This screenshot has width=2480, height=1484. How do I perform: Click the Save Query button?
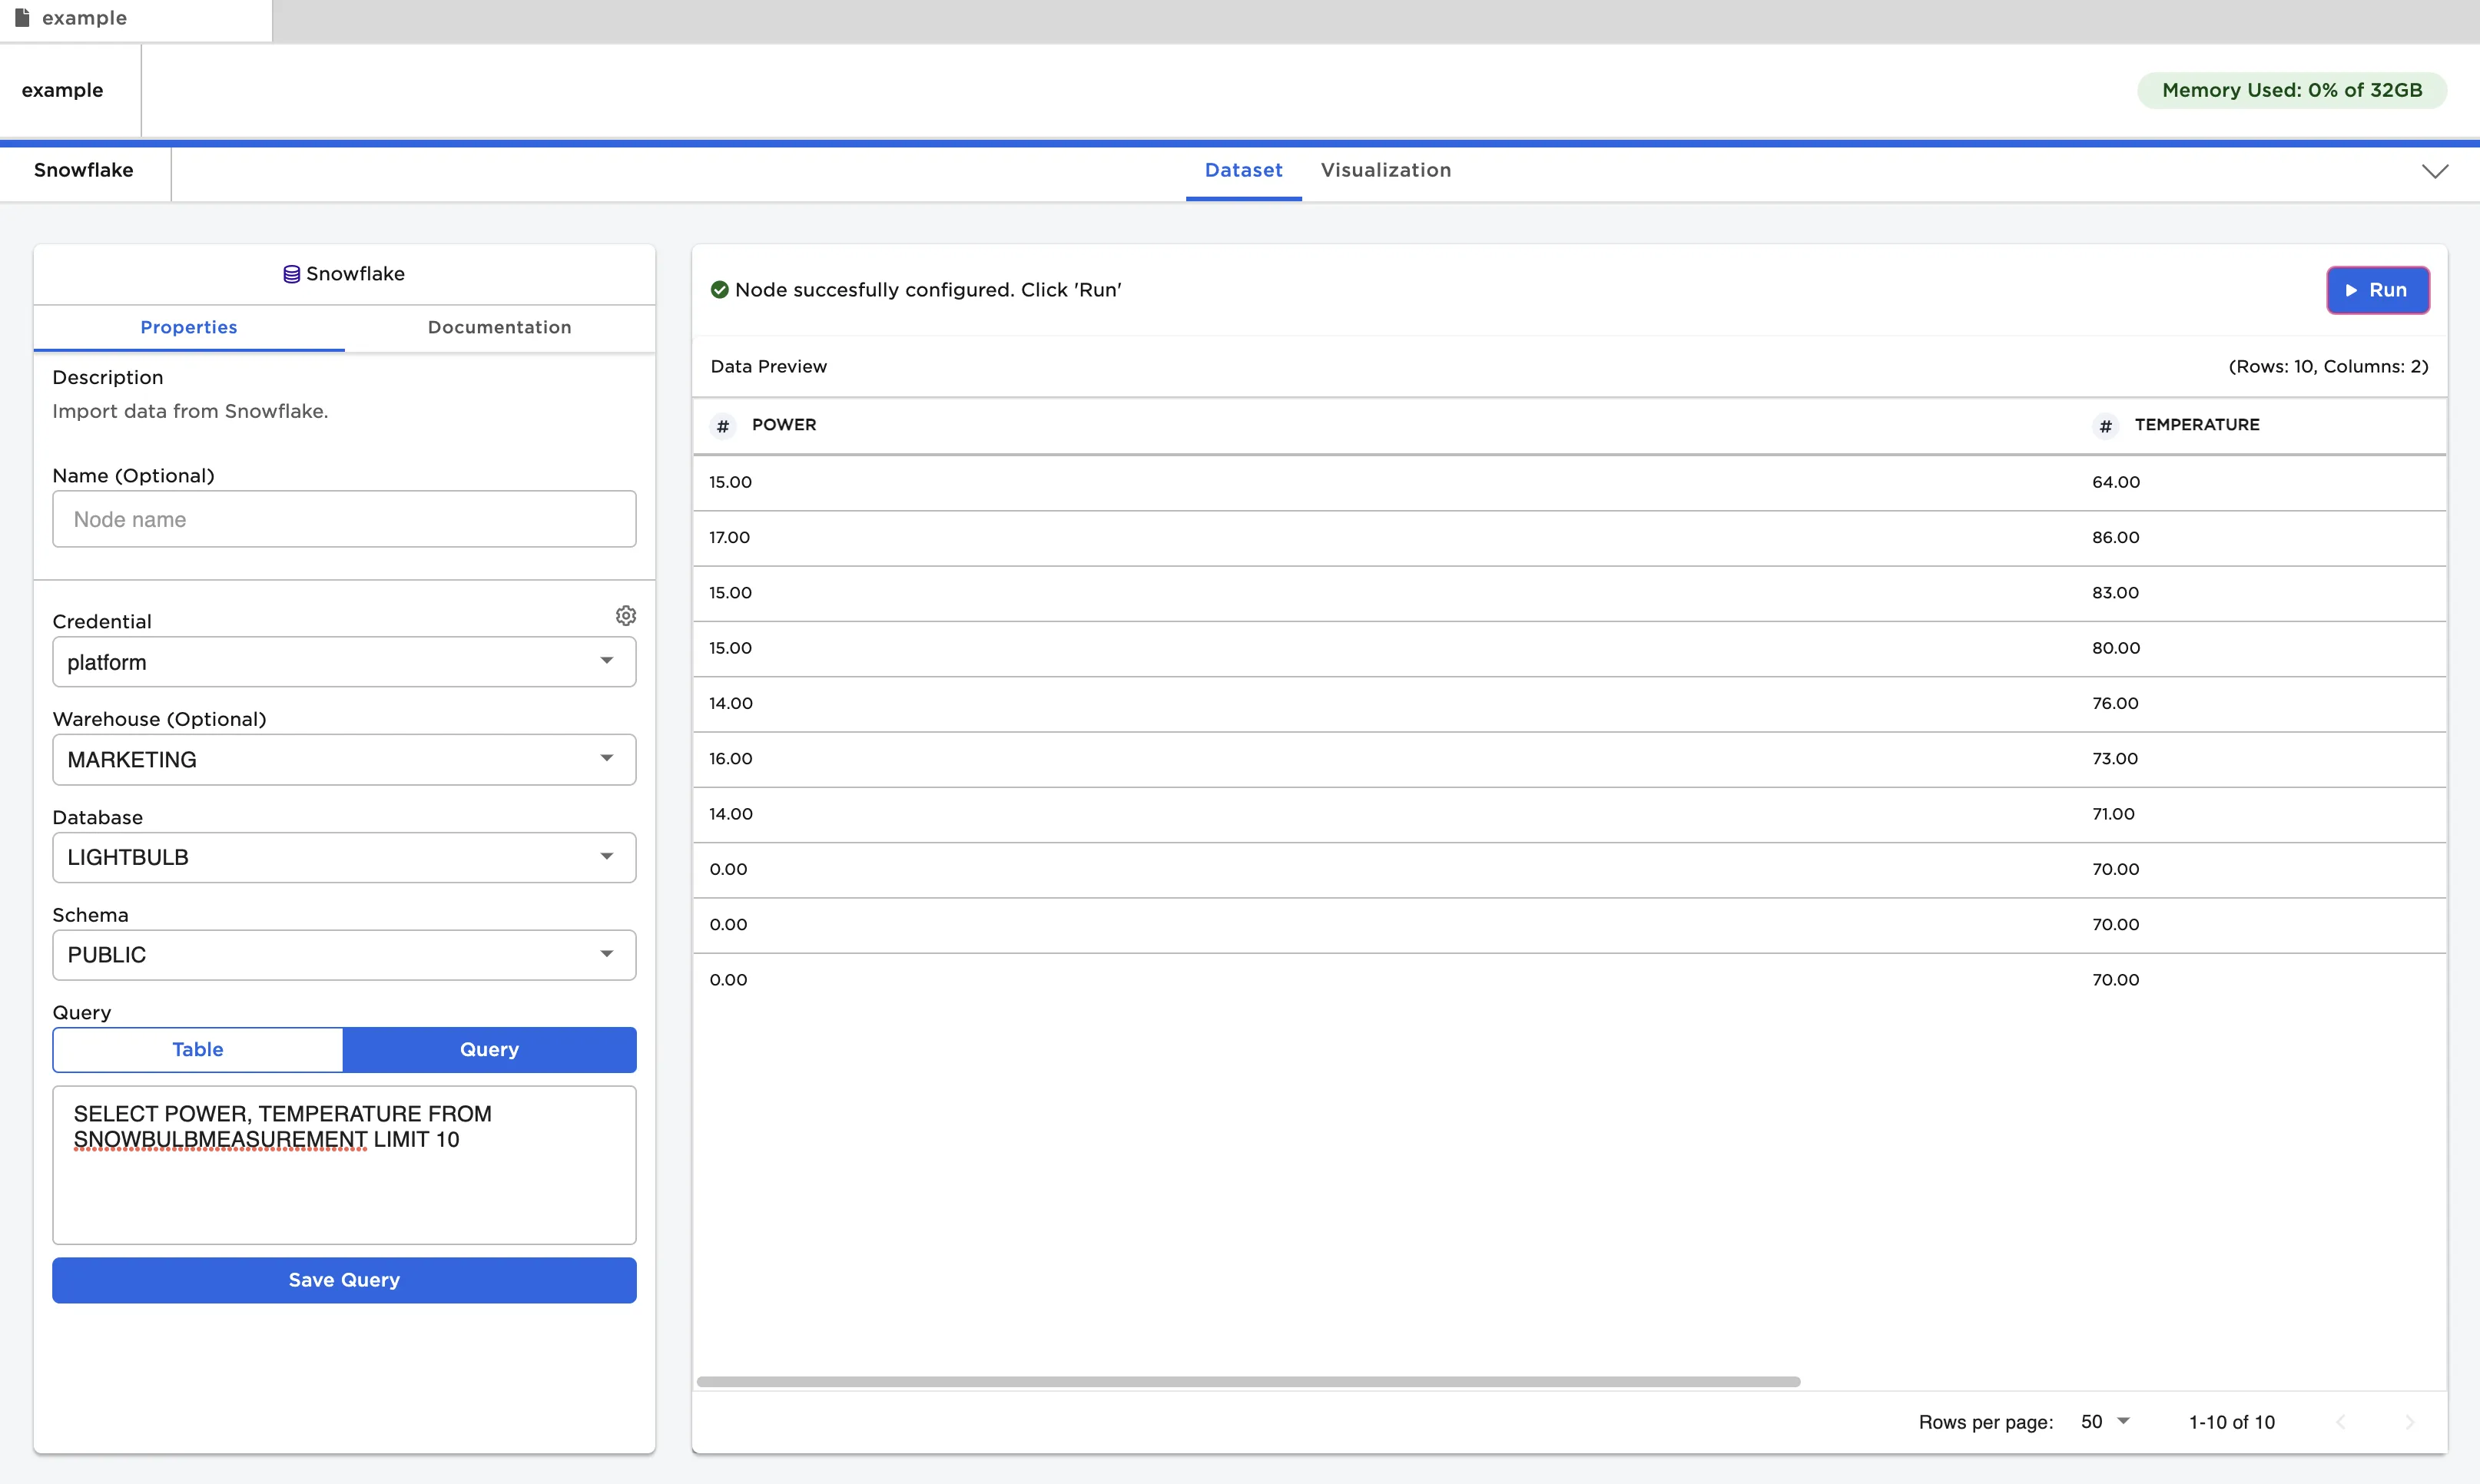click(x=344, y=1280)
